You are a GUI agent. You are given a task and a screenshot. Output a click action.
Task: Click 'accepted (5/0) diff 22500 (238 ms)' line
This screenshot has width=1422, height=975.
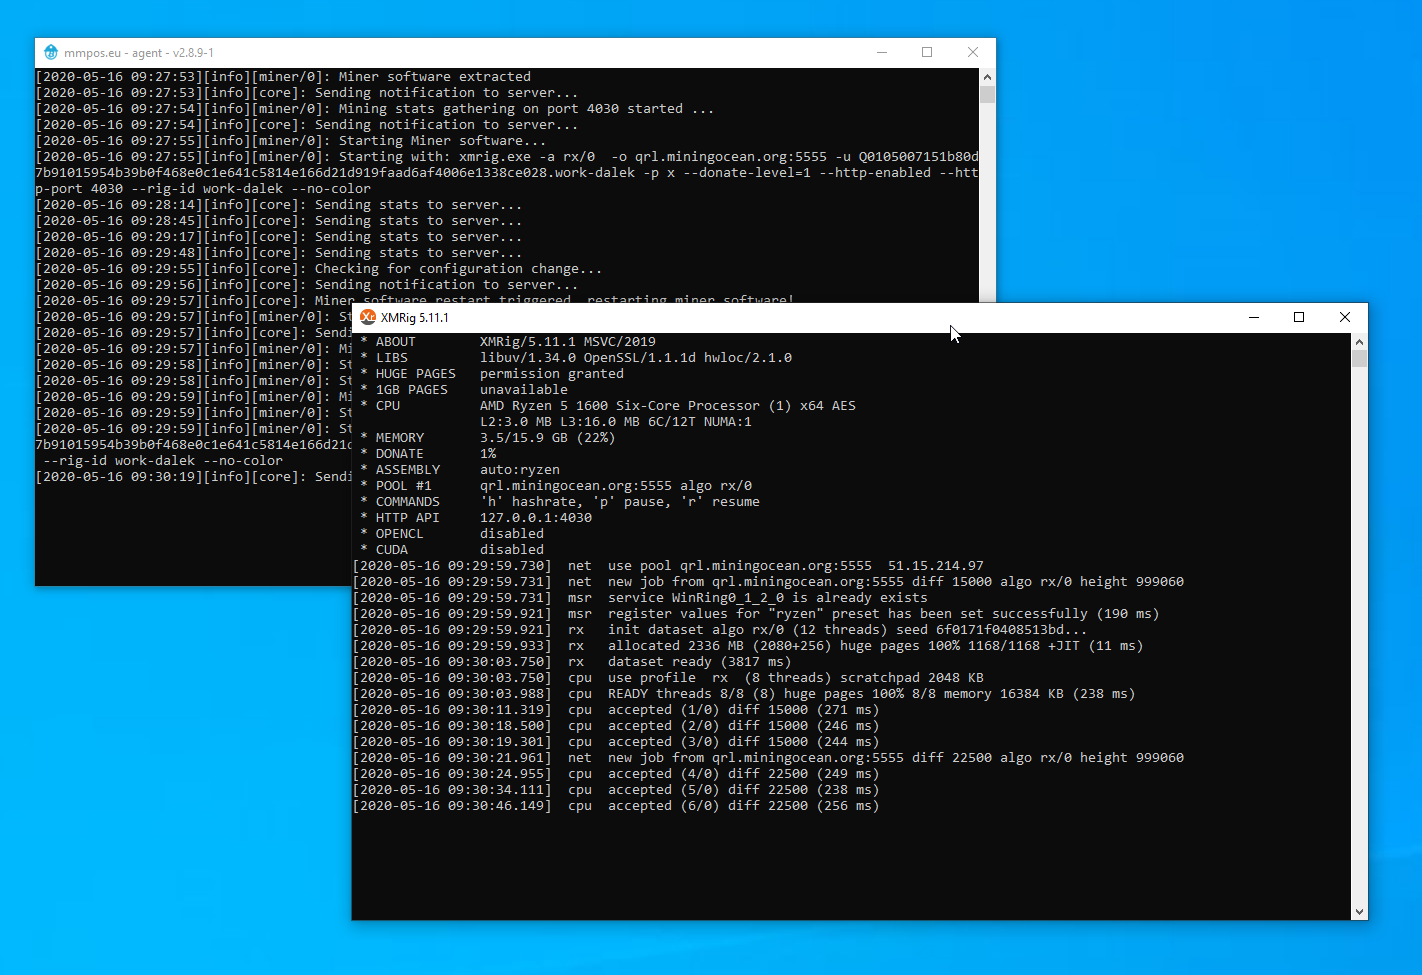tap(615, 789)
